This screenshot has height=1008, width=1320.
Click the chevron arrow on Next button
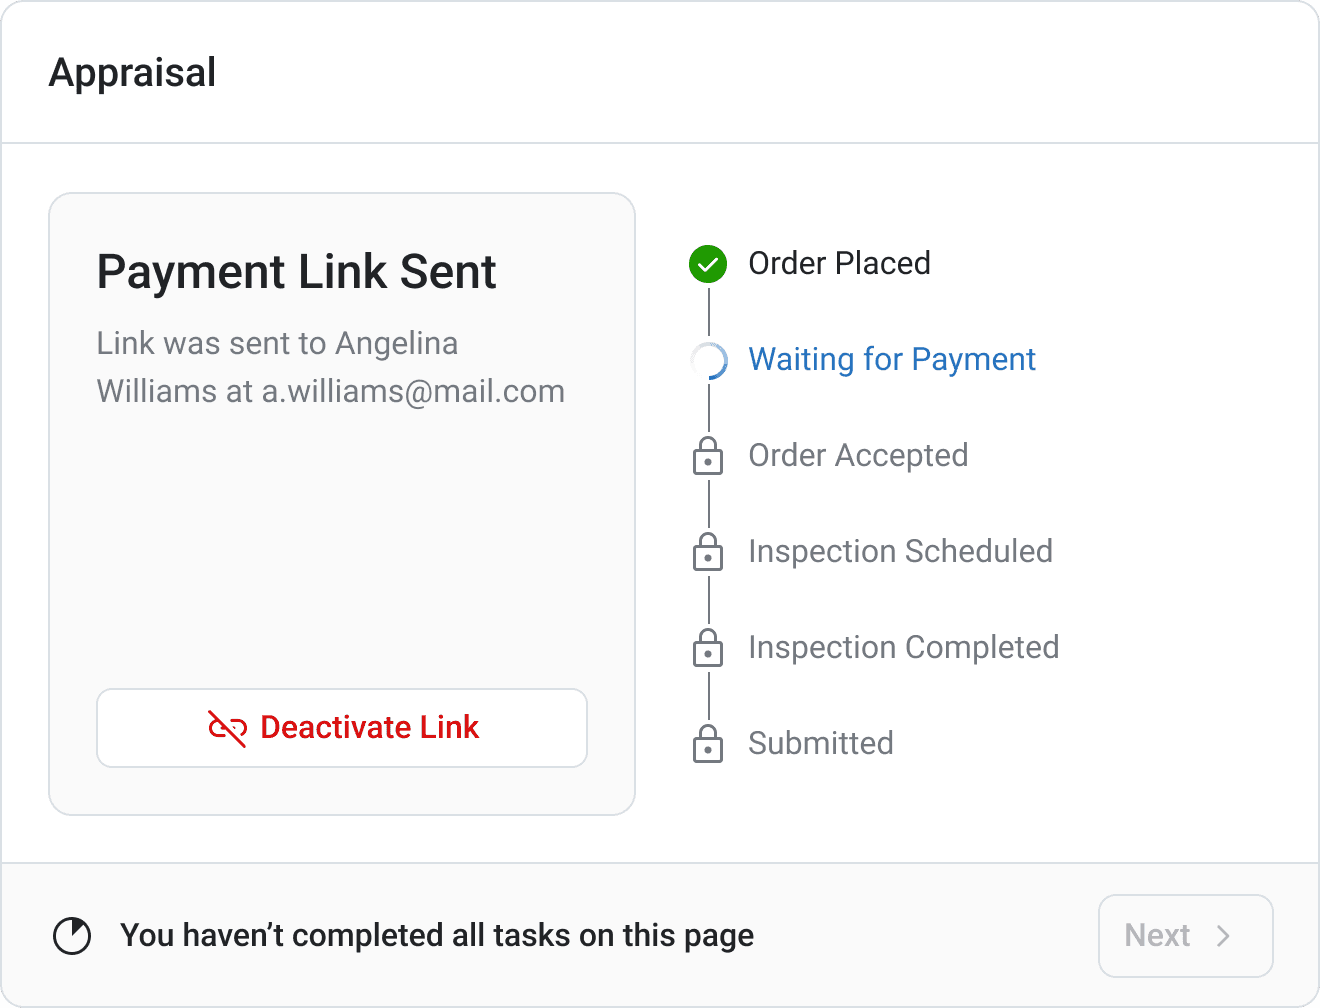pyautogui.click(x=1223, y=936)
